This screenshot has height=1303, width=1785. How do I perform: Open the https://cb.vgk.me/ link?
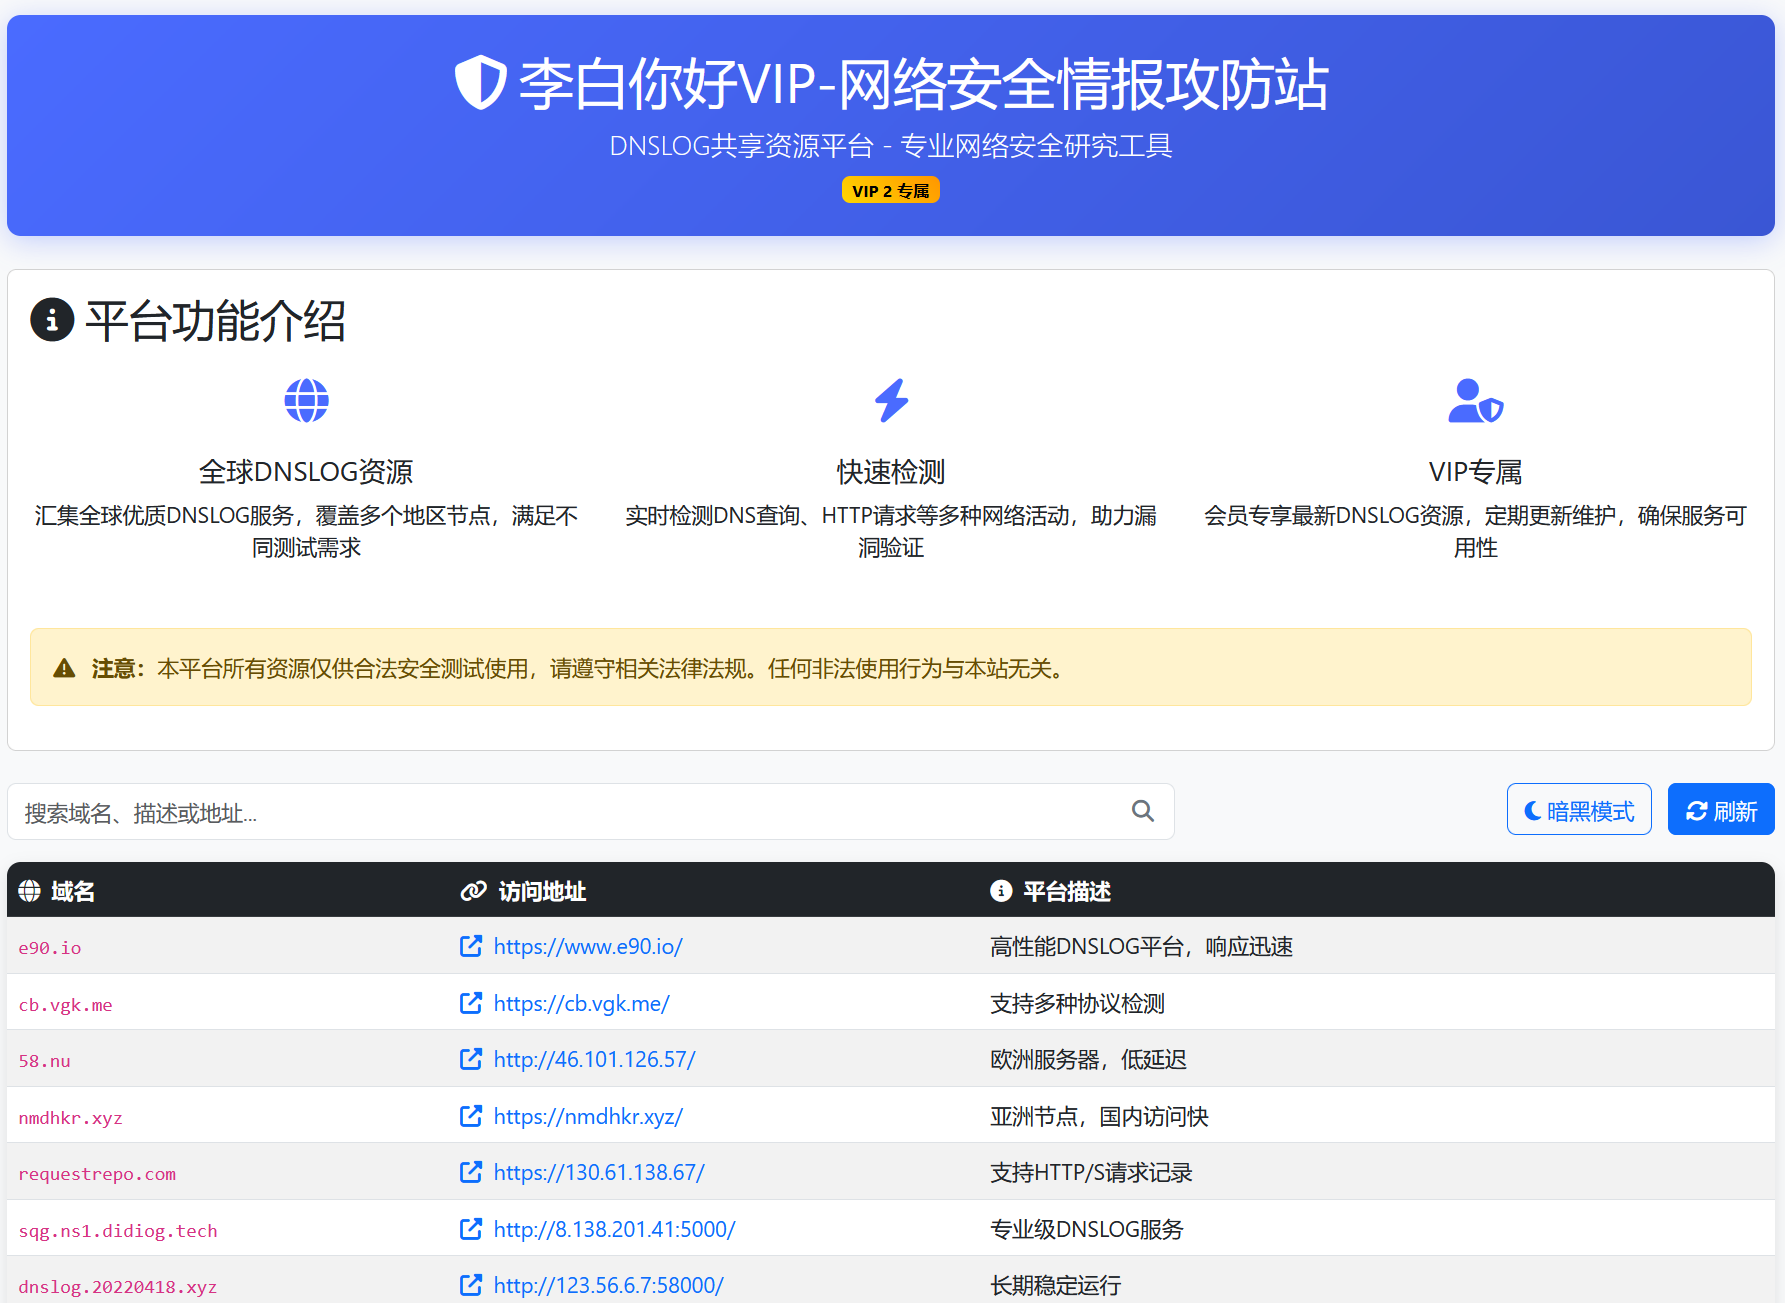(582, 1003)
